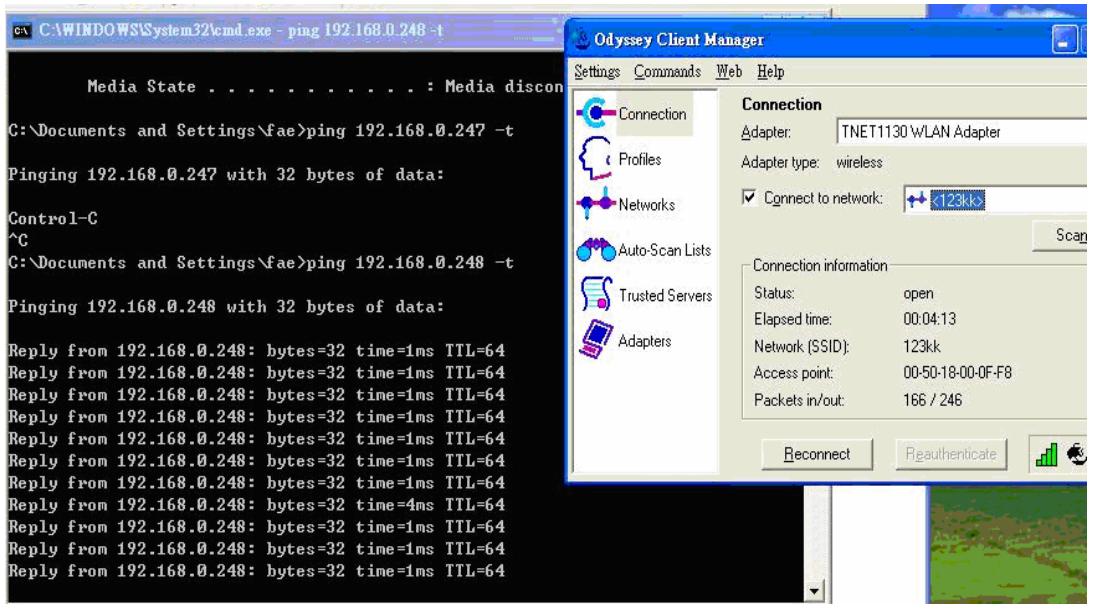Open the Trusted Servers scroll icon

point(596,293)
